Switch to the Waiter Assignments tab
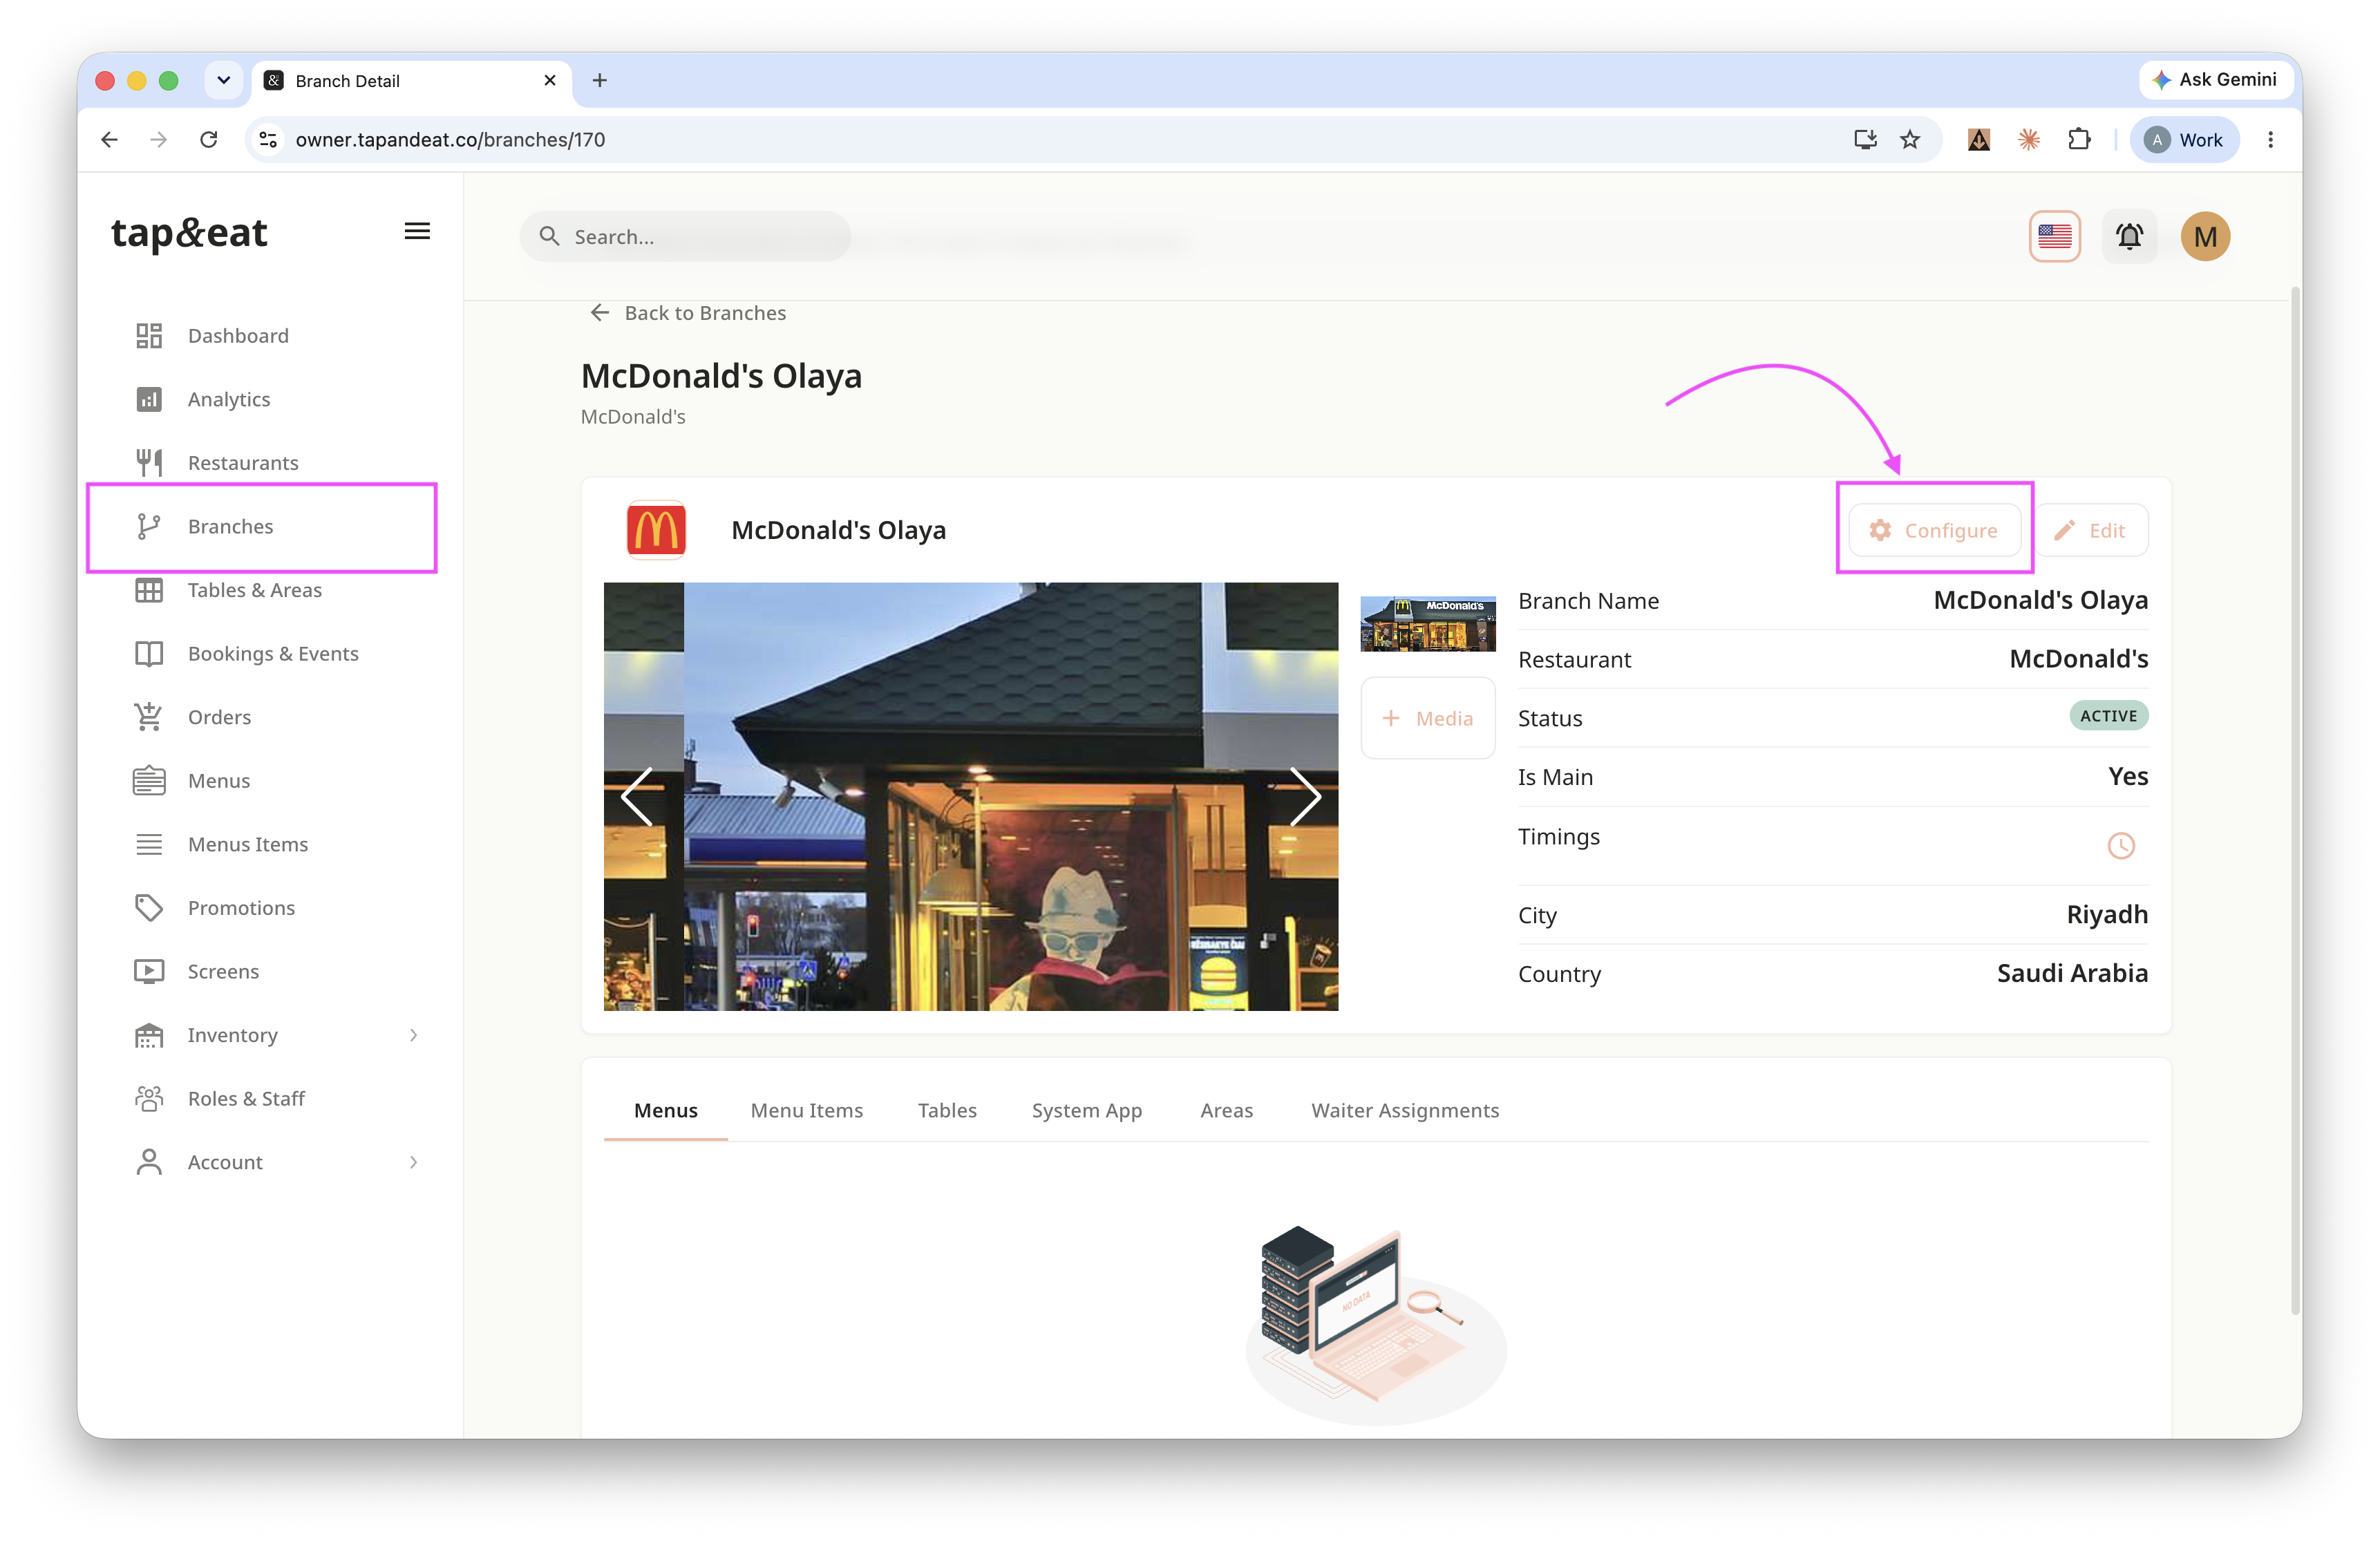Image resolution: width=2380 pixels, height=1541 pixels. pos(1404,1110)
